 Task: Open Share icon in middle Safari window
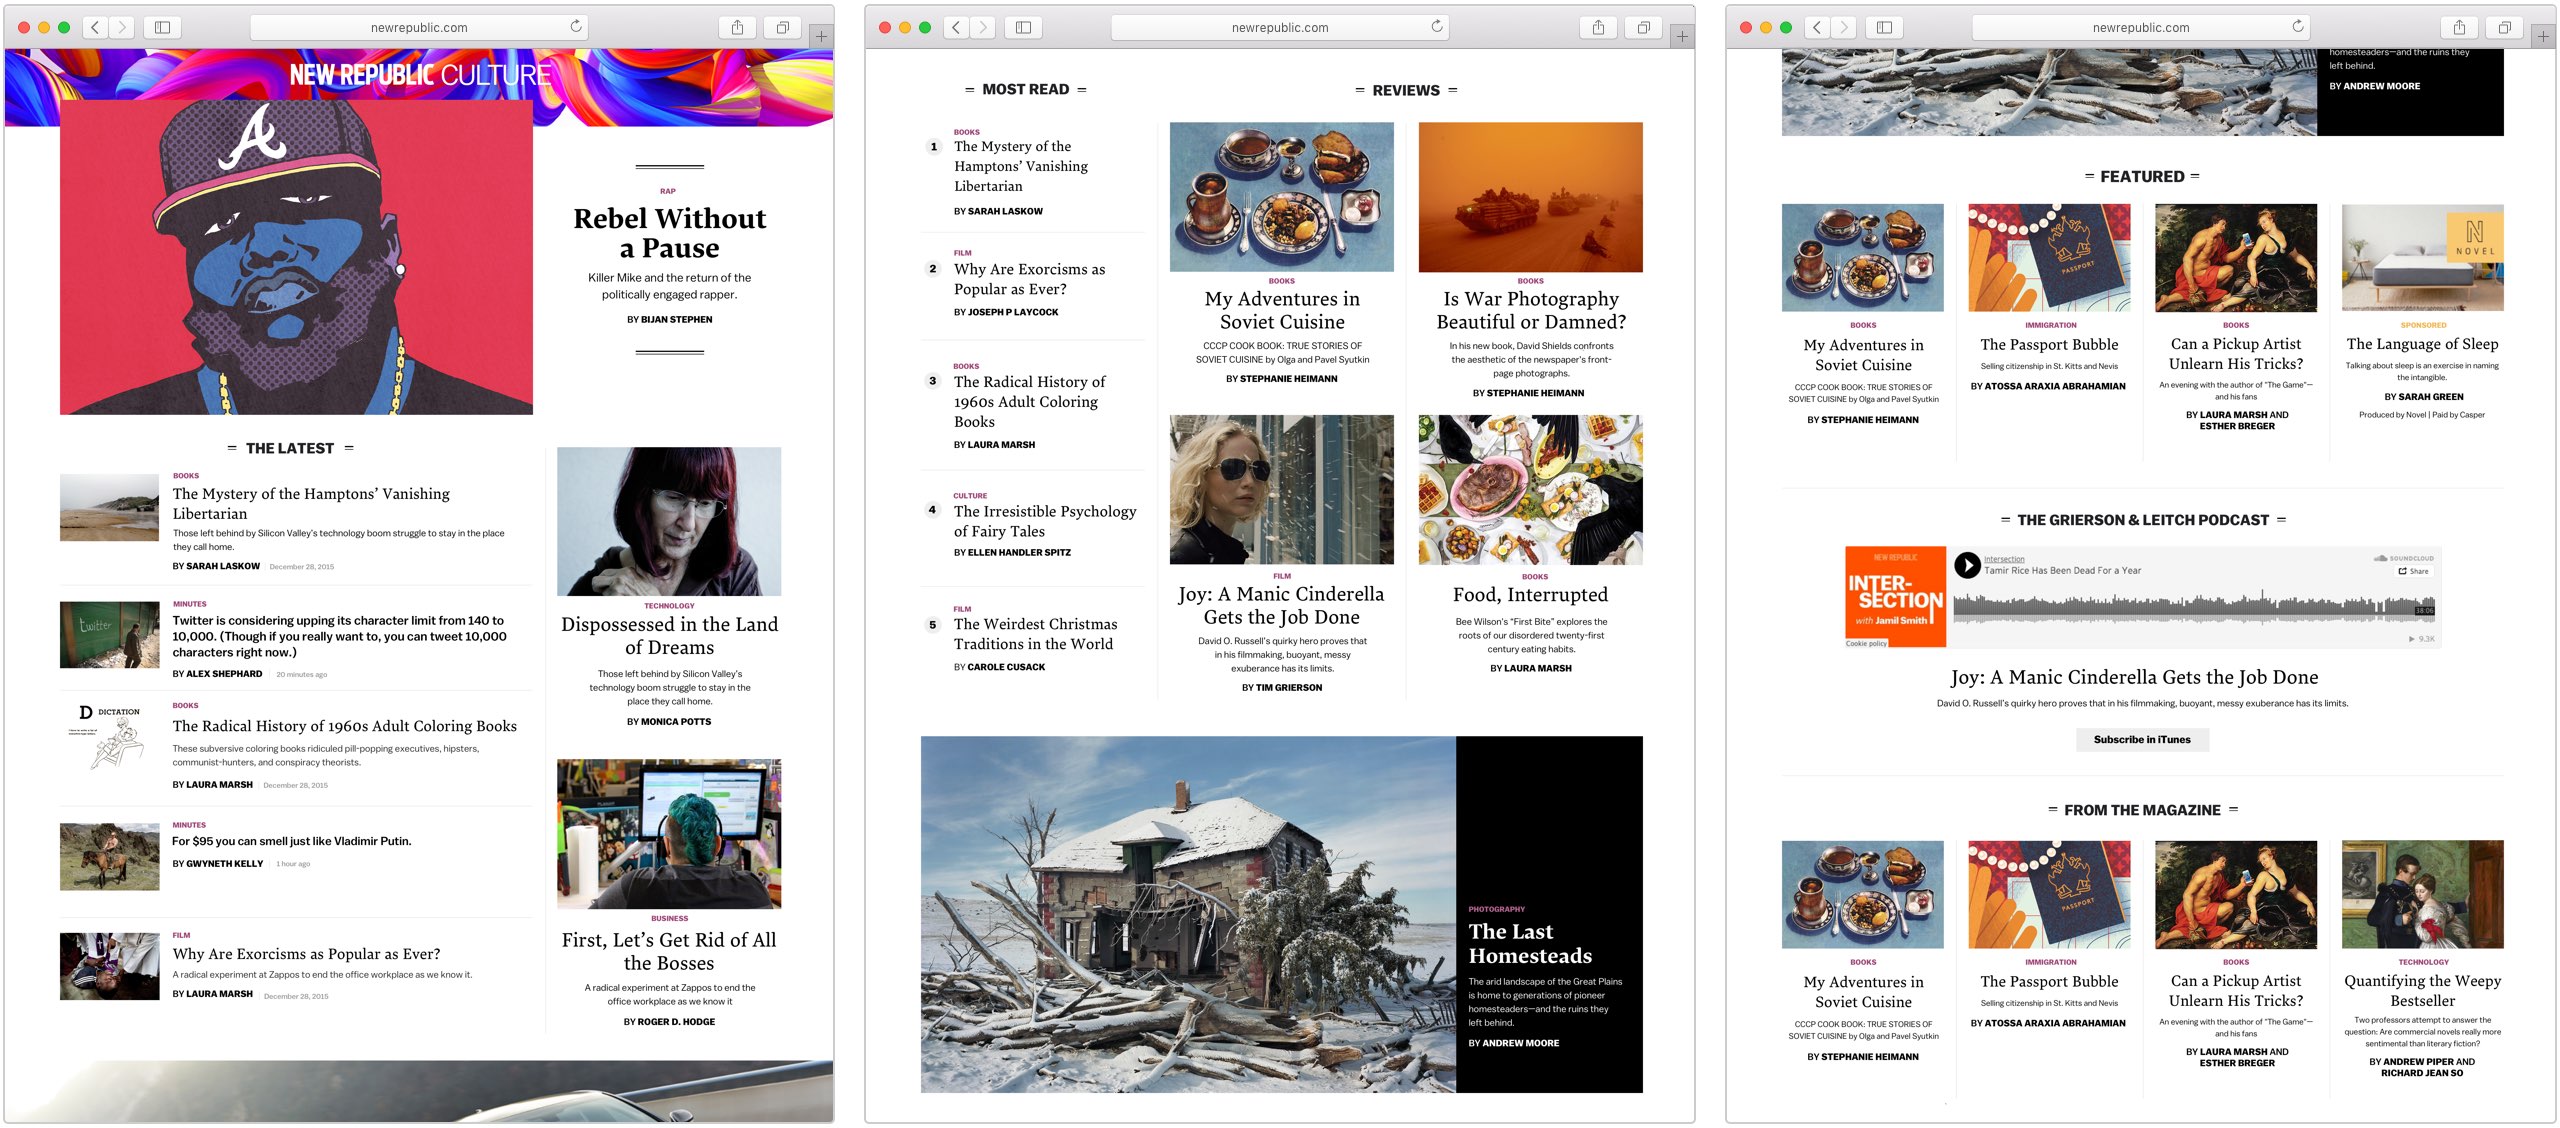tap(1598, 27)
